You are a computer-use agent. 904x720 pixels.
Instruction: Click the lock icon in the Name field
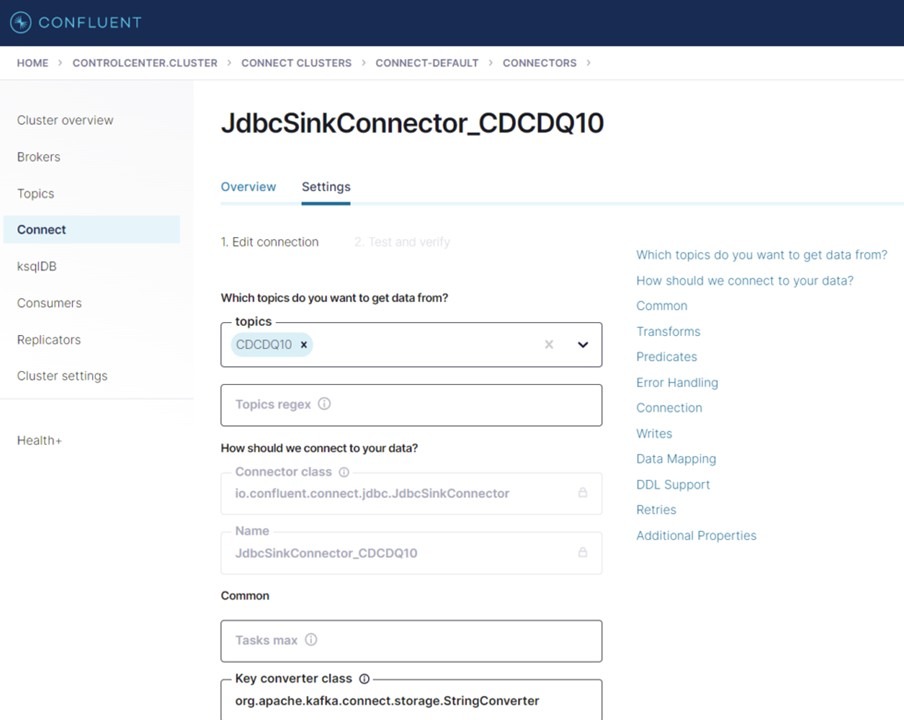click(x=583, y=552)
